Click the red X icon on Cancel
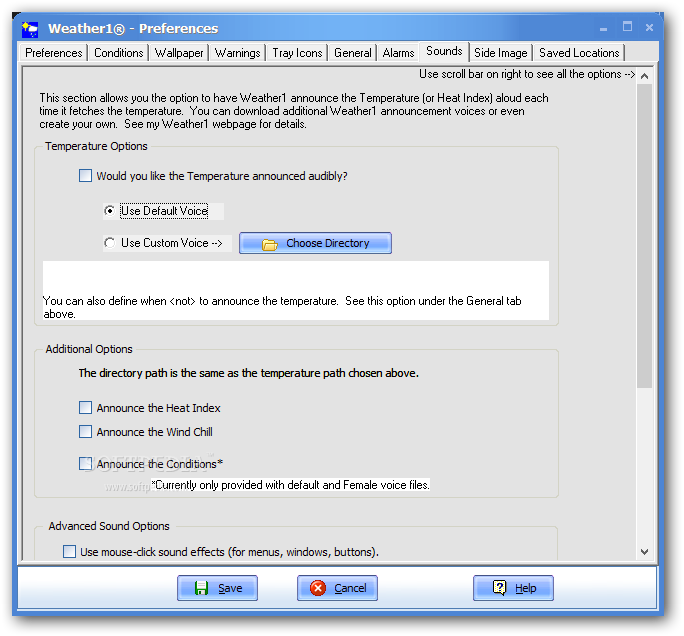This screenshot has height=636, width=684. pos(318,588)
